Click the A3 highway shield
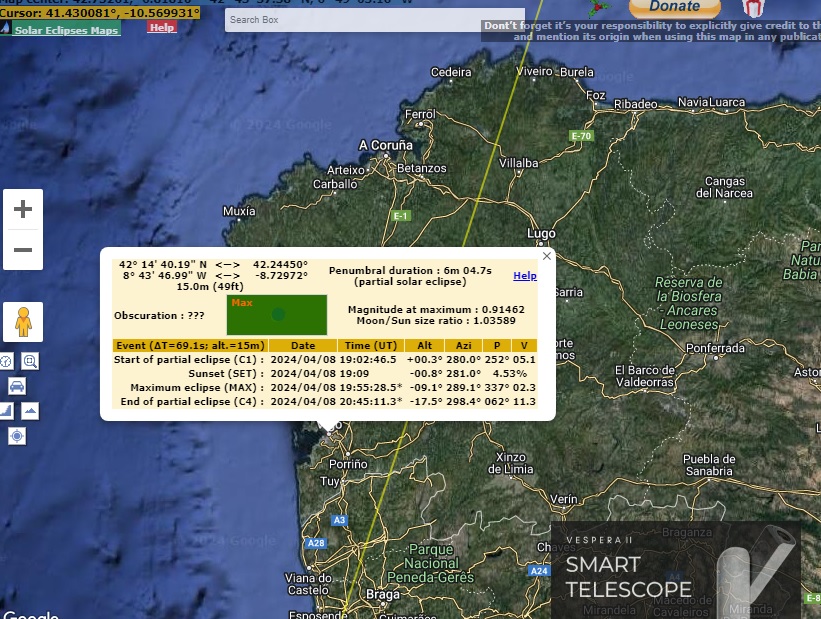The width and height of the screenshot is (821, 619). 339,520
